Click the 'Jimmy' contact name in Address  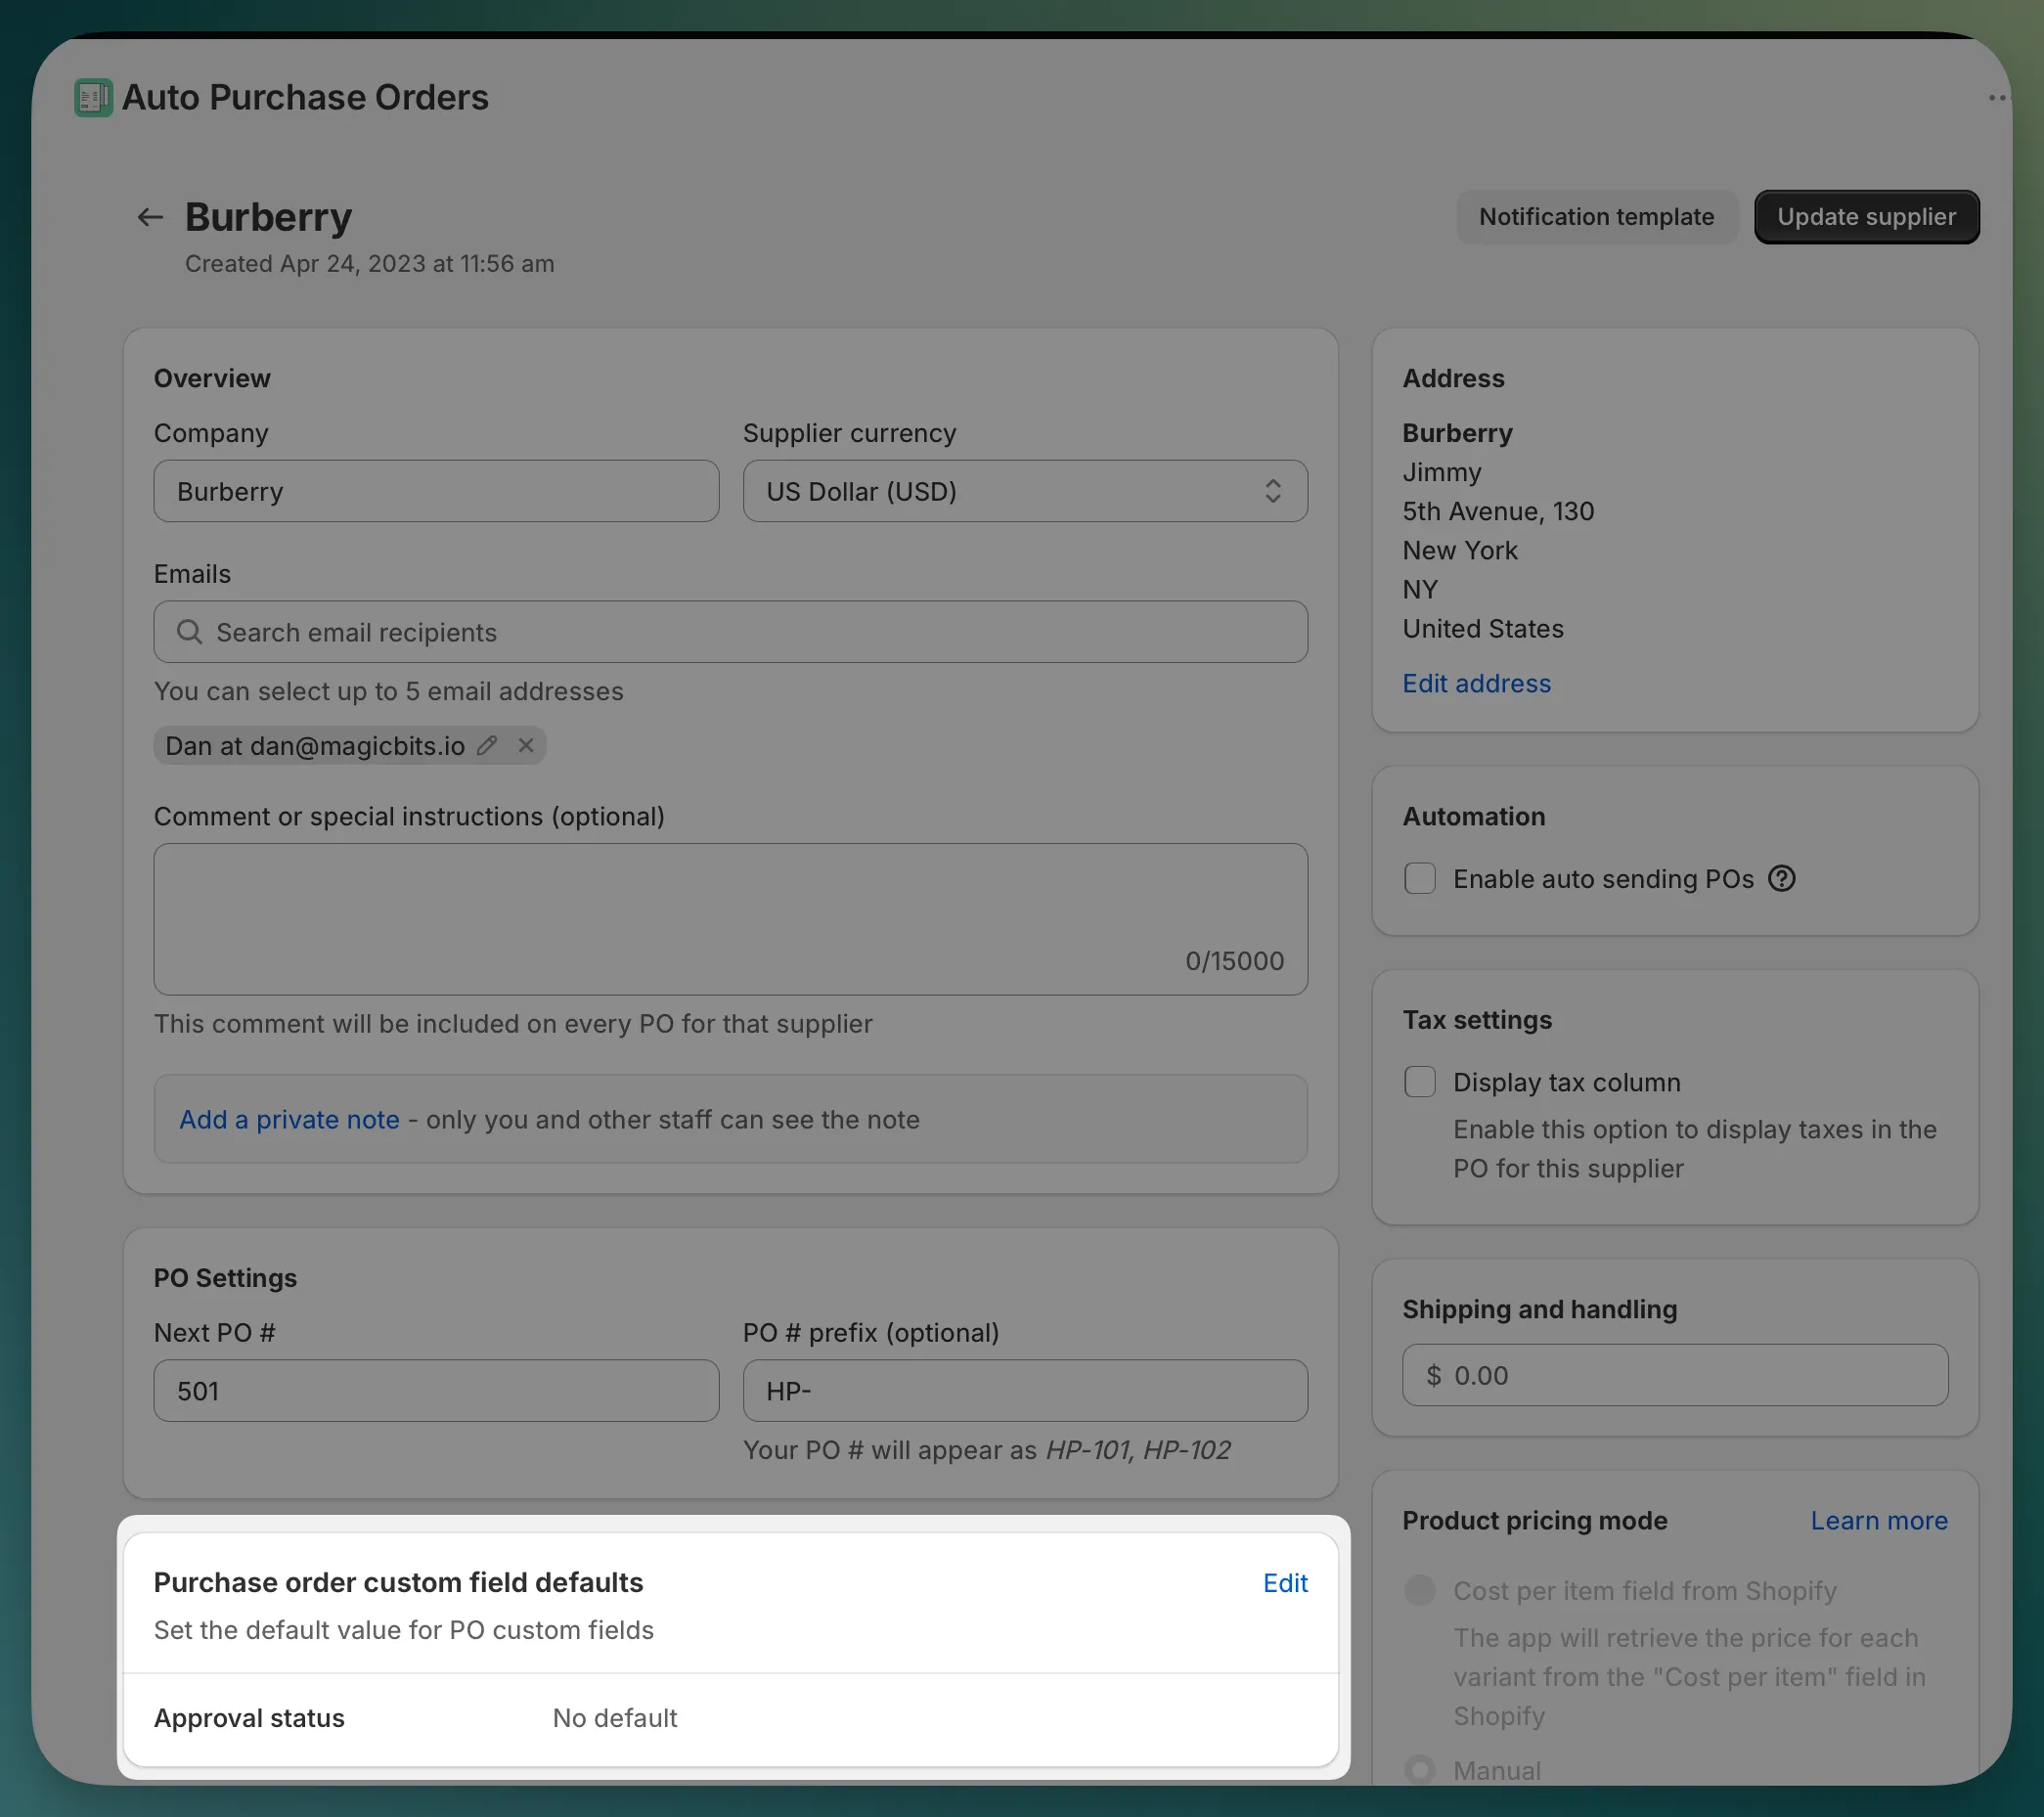1442,473
